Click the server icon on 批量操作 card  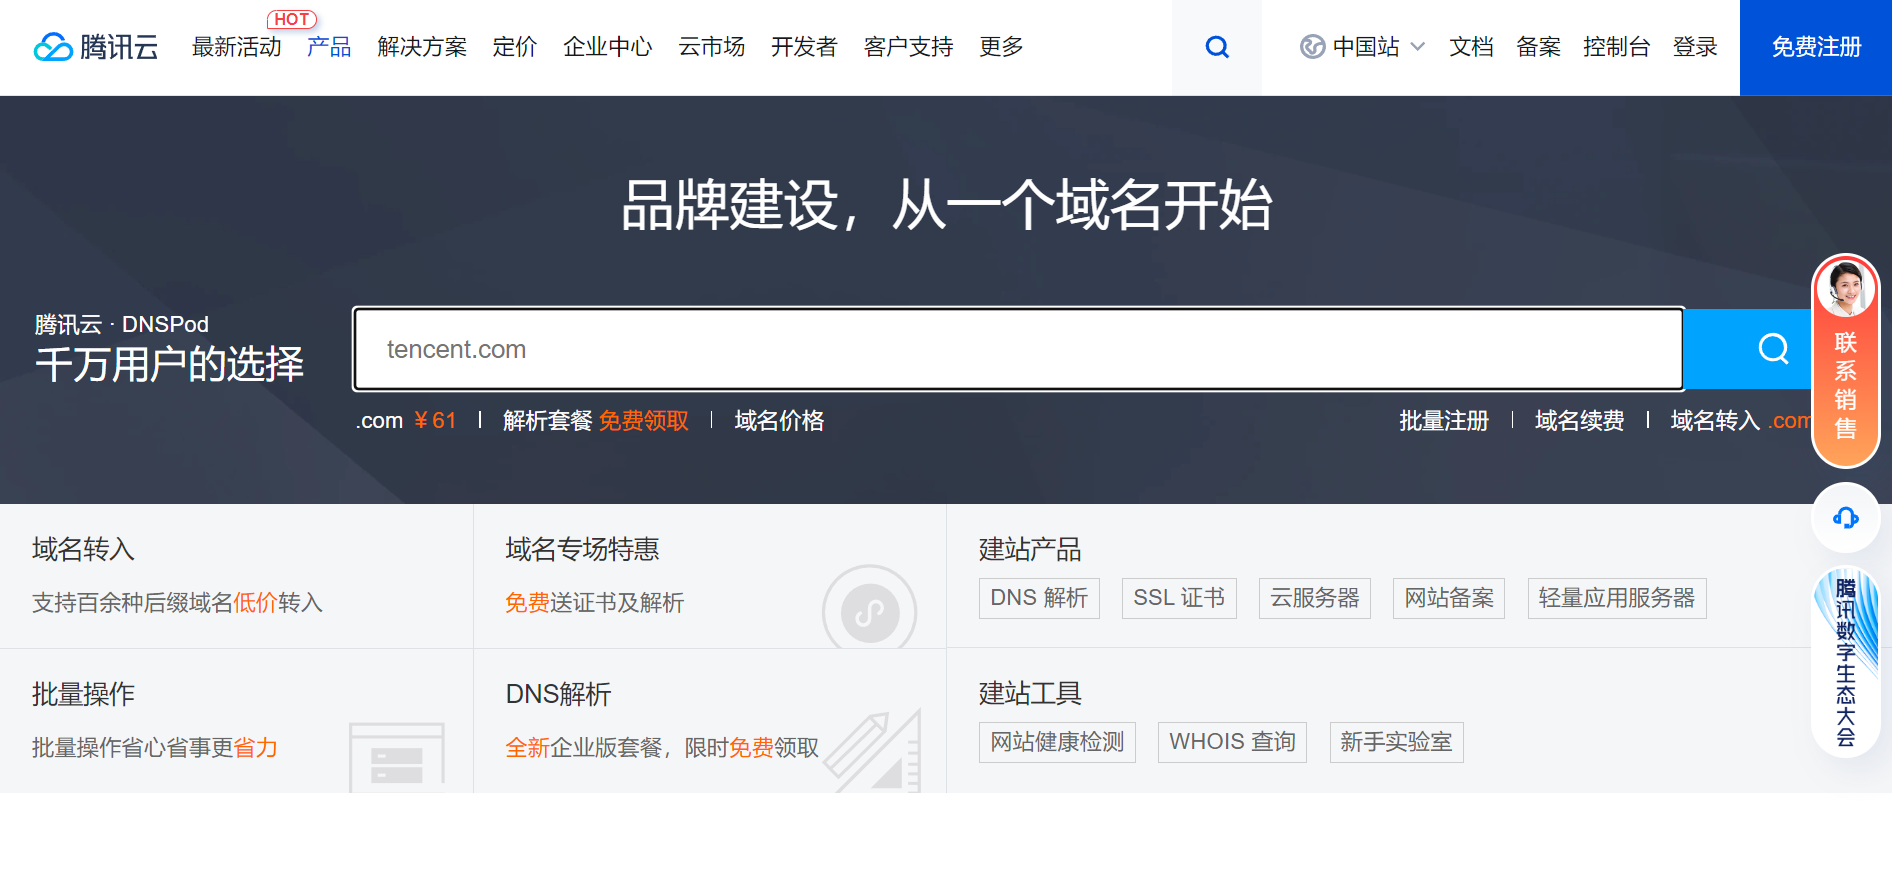pos(397,757)
